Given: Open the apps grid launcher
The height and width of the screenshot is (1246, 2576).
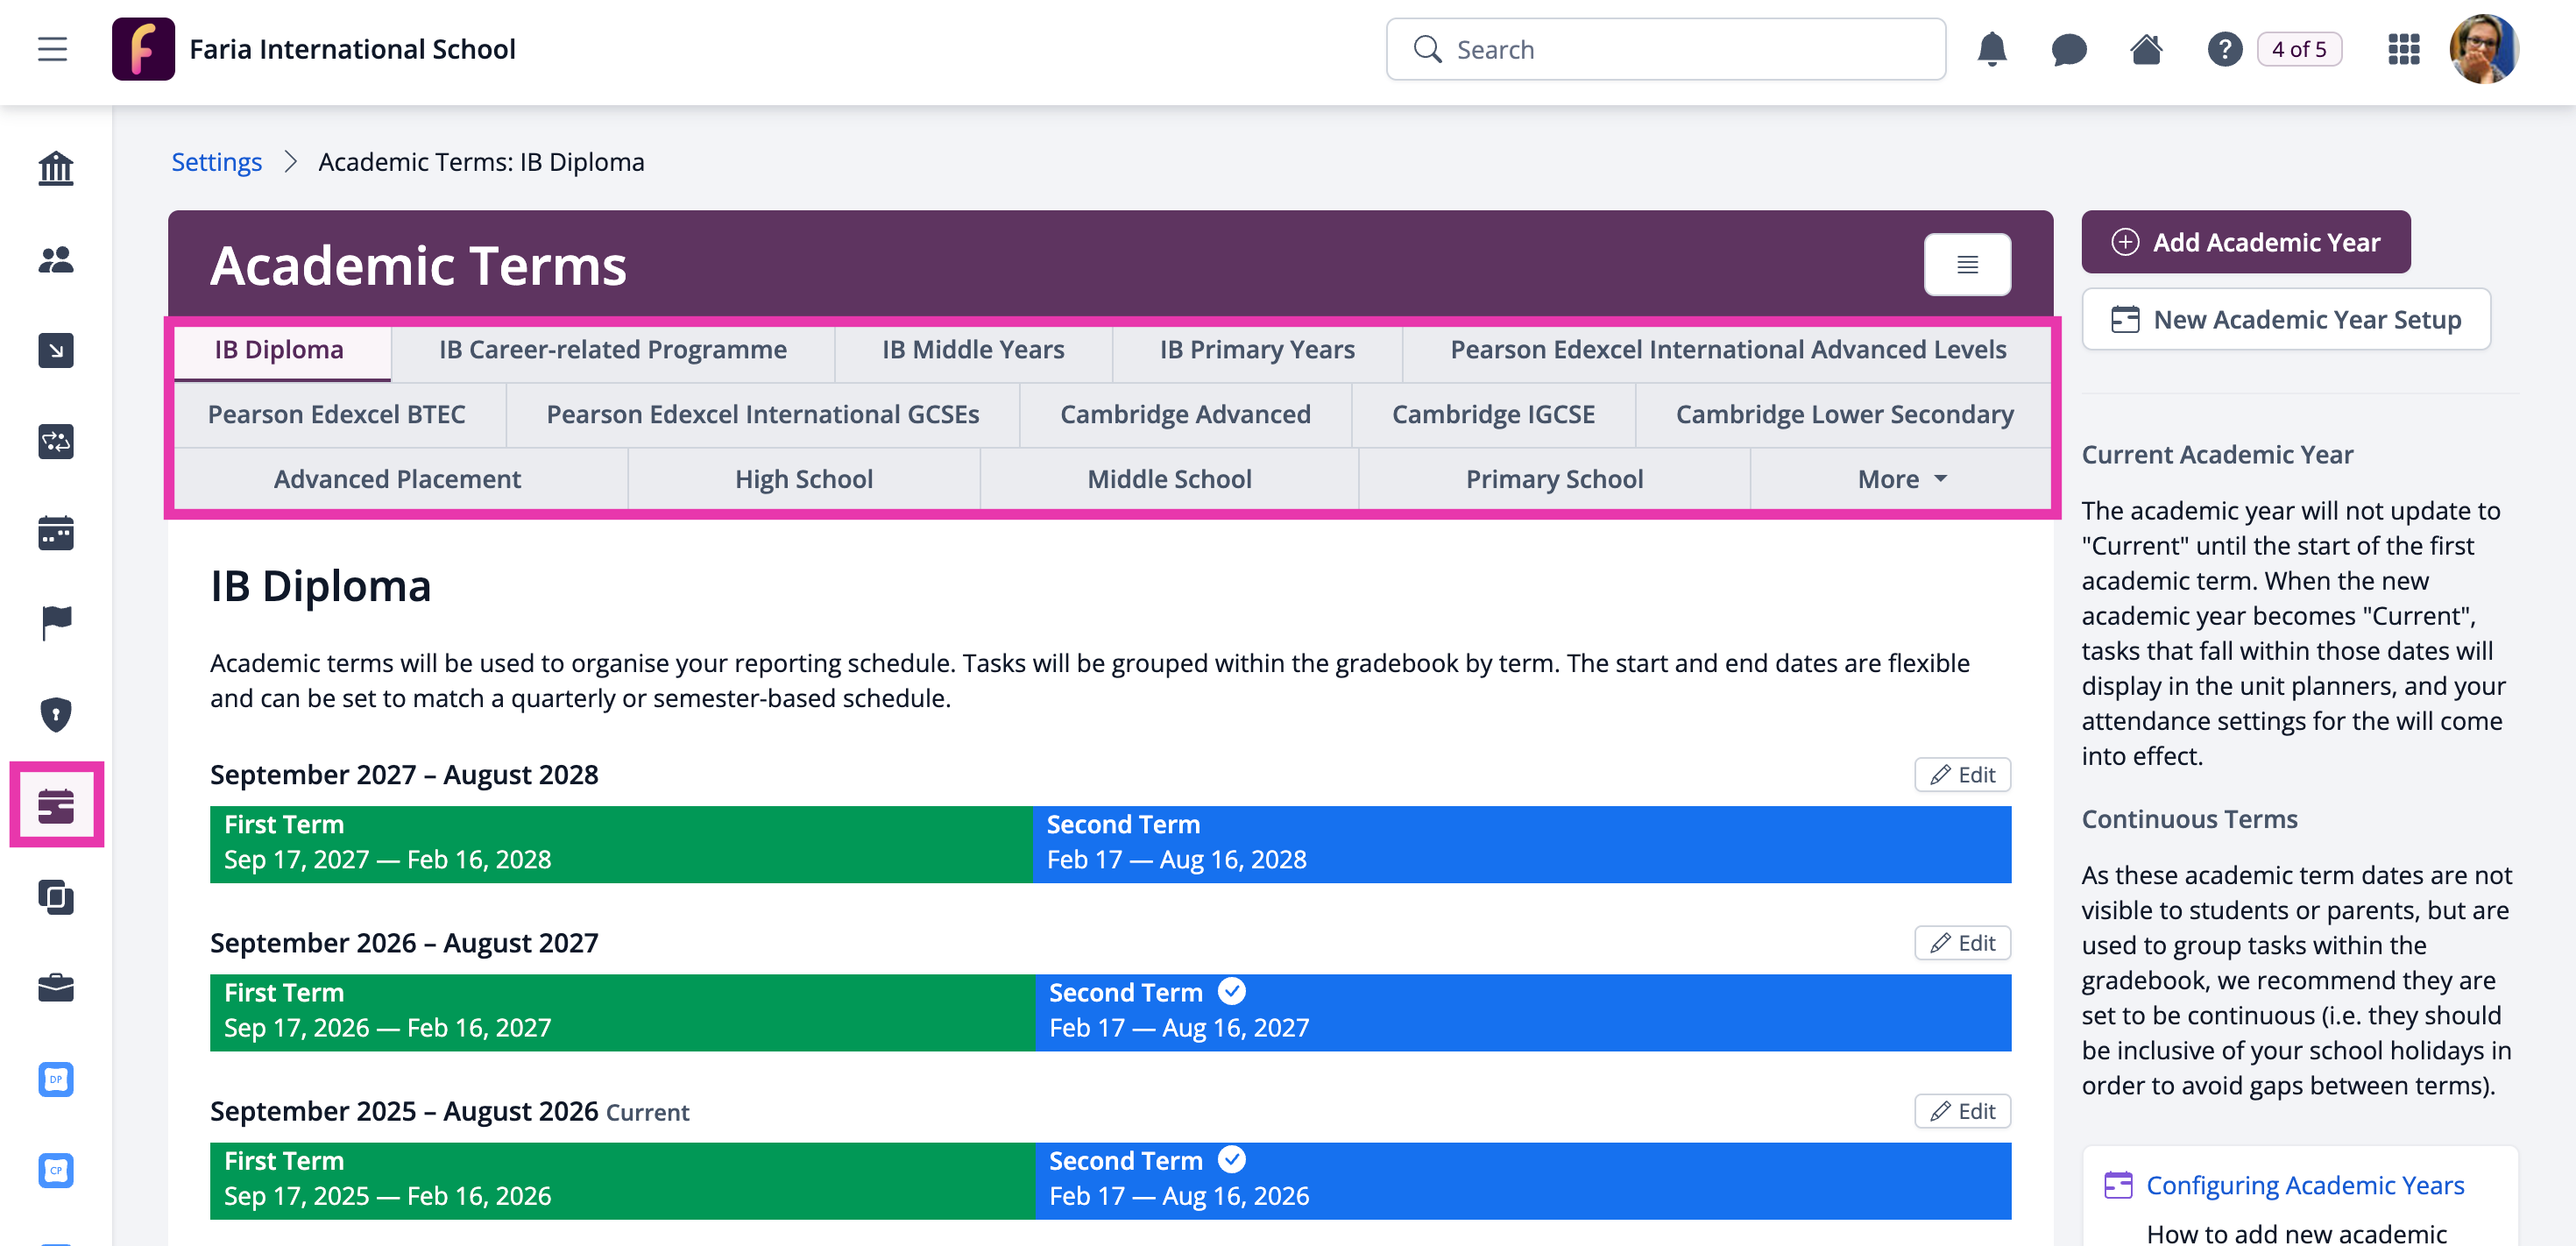Looking at the screenshot, I should tap(2403, 49).
